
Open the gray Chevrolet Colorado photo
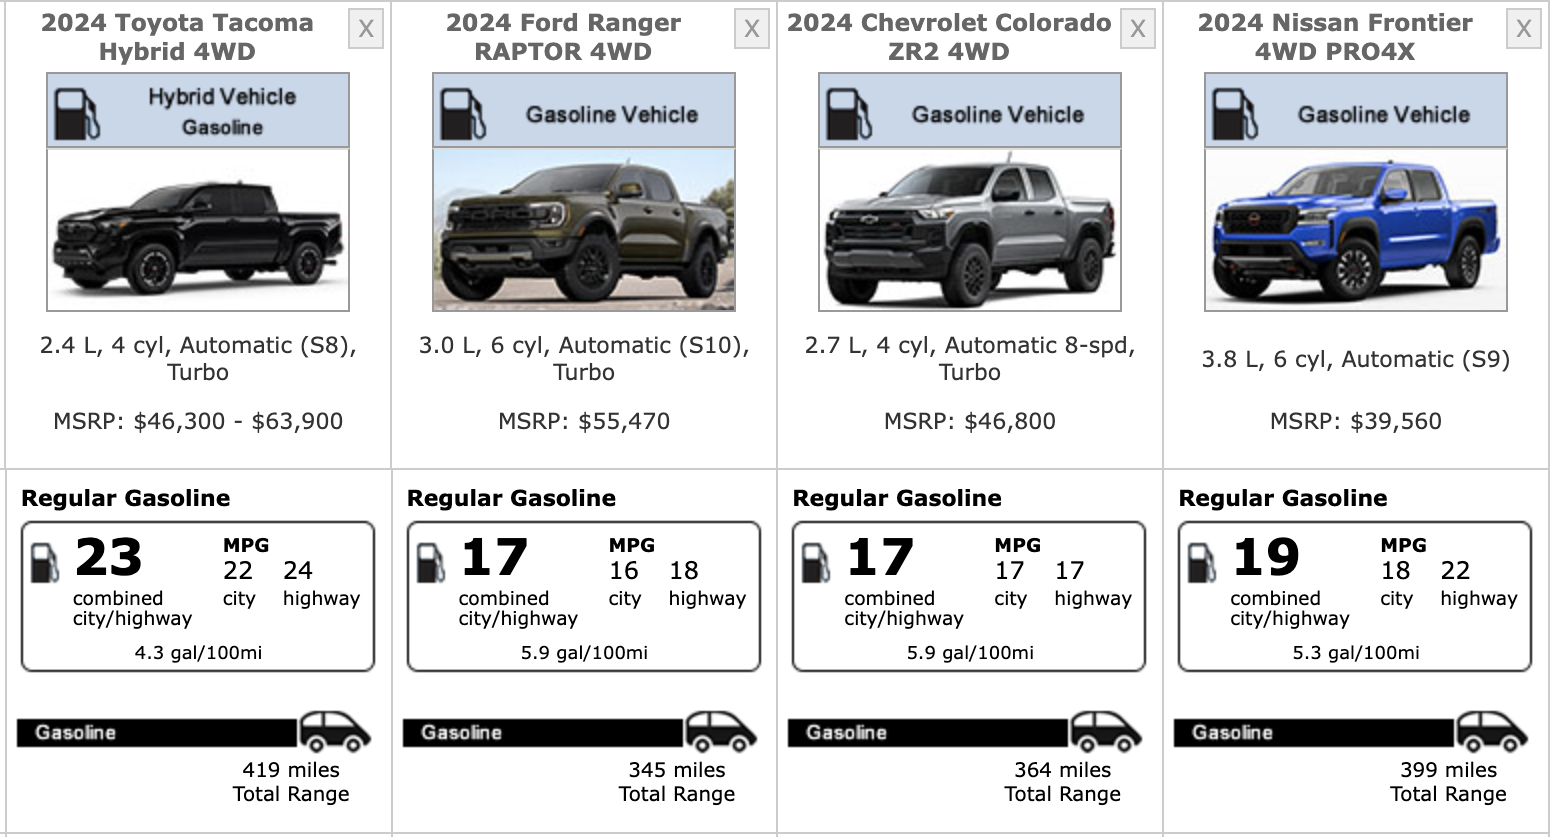(970, 230)
